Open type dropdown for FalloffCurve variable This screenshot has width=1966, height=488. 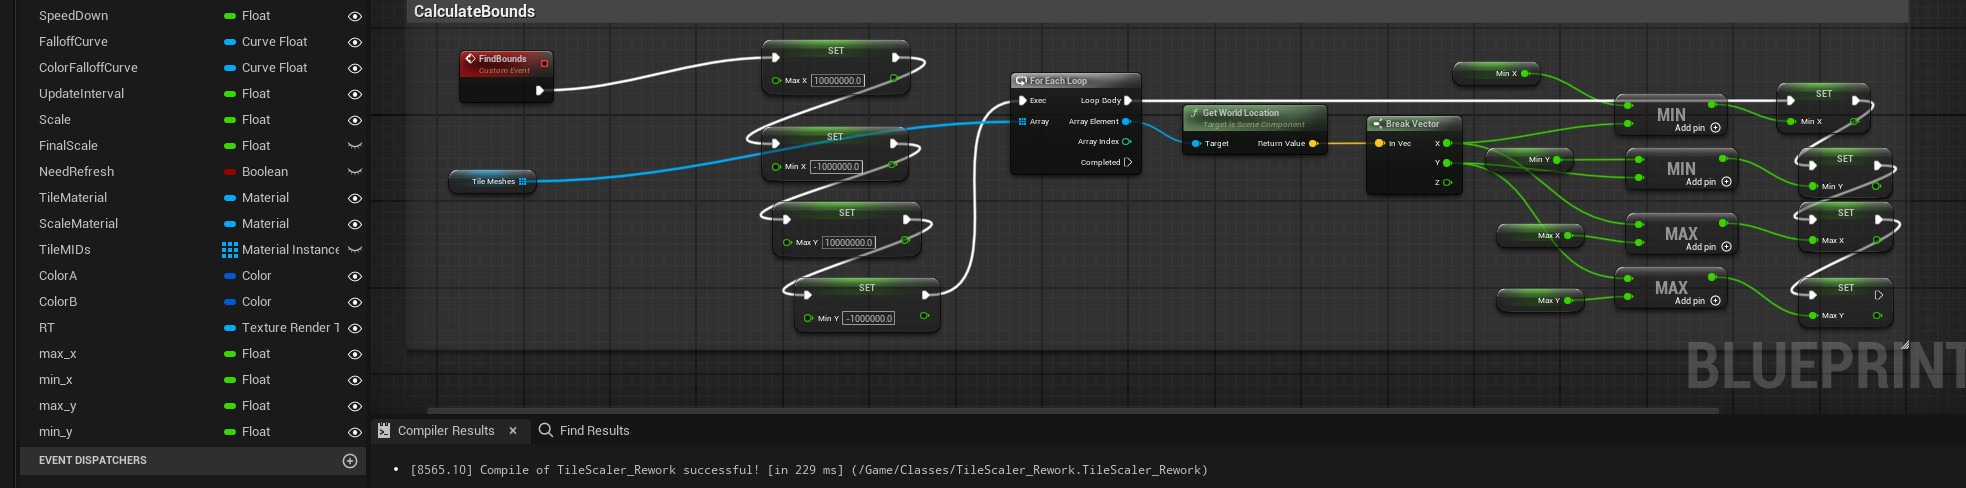273,42
